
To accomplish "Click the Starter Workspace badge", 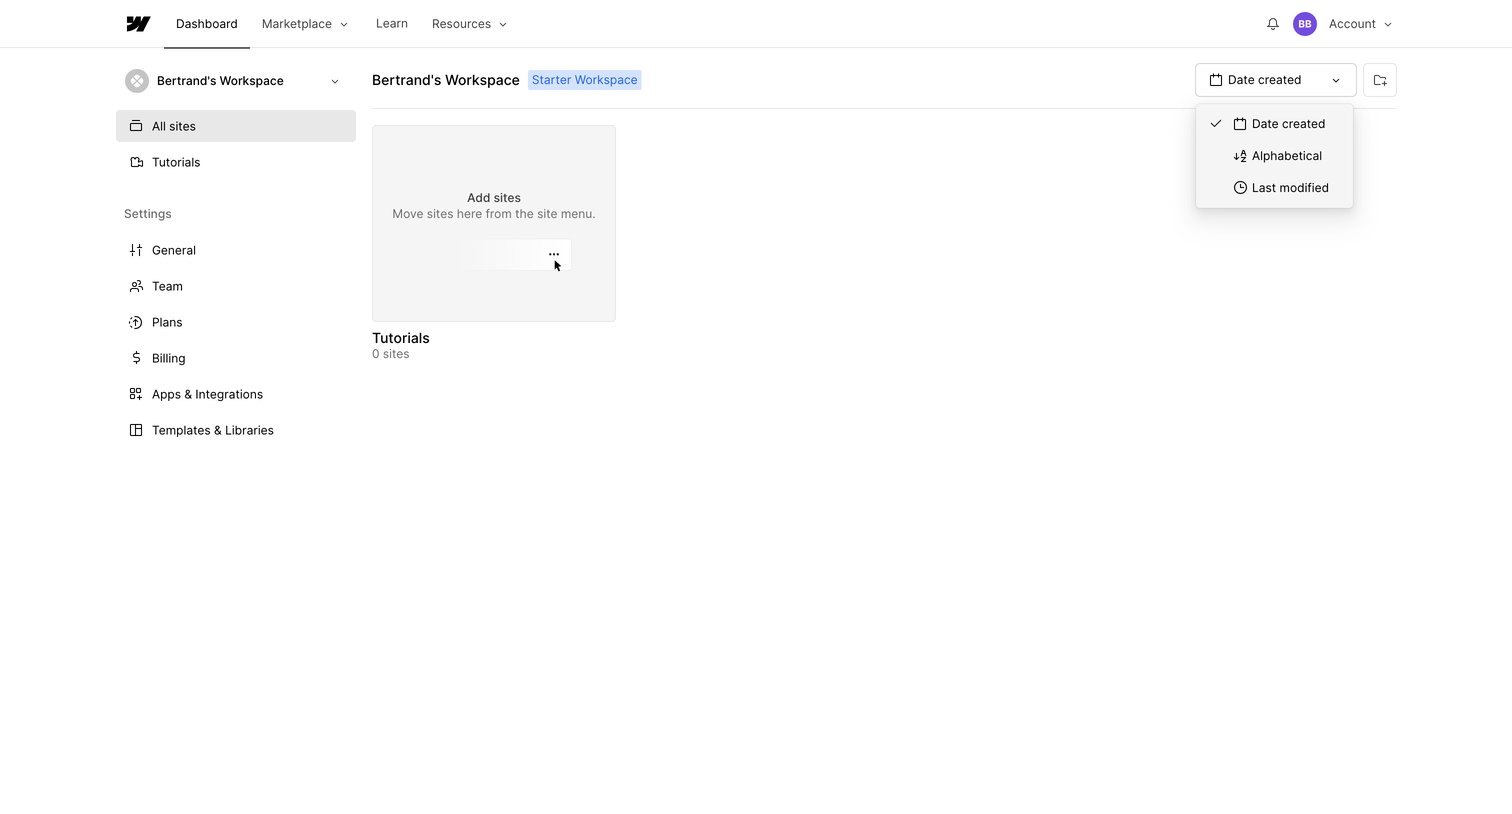I will (584, 80).
